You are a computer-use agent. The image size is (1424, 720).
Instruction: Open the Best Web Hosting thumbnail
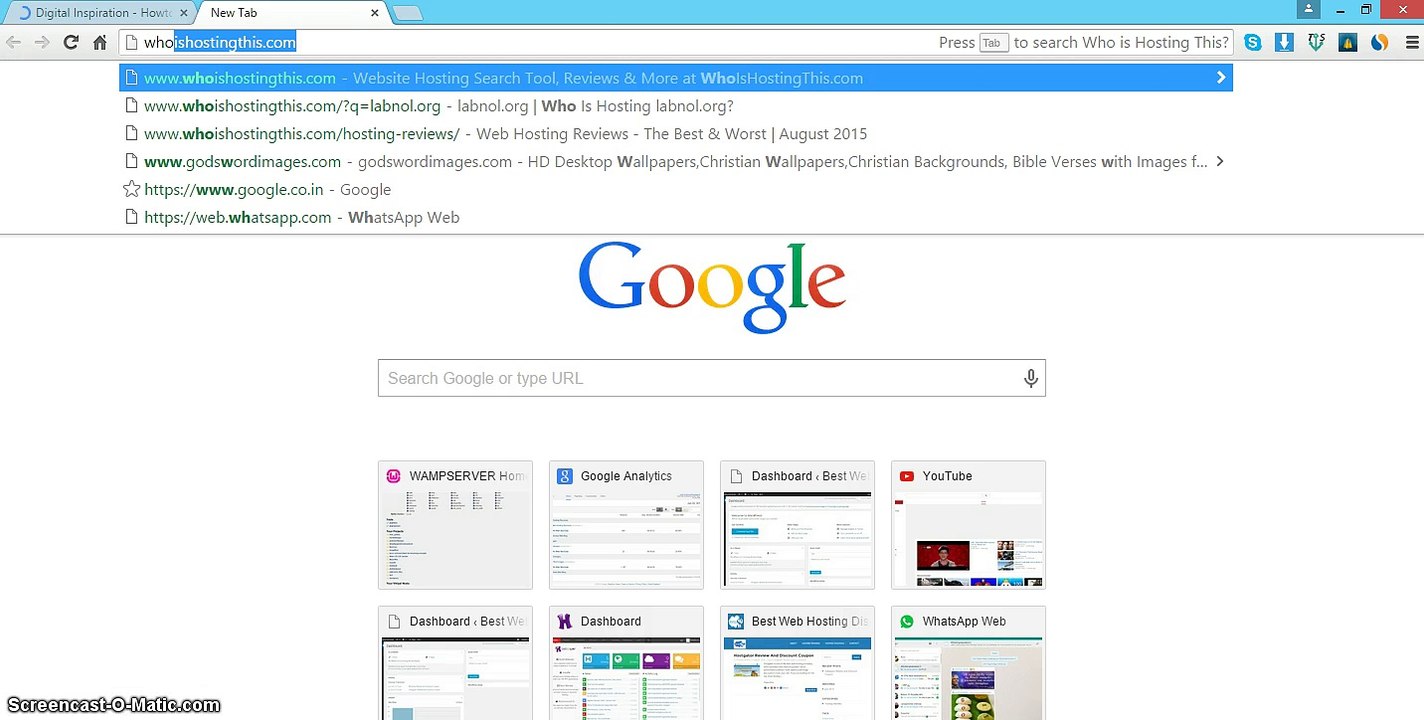[797, 663]
